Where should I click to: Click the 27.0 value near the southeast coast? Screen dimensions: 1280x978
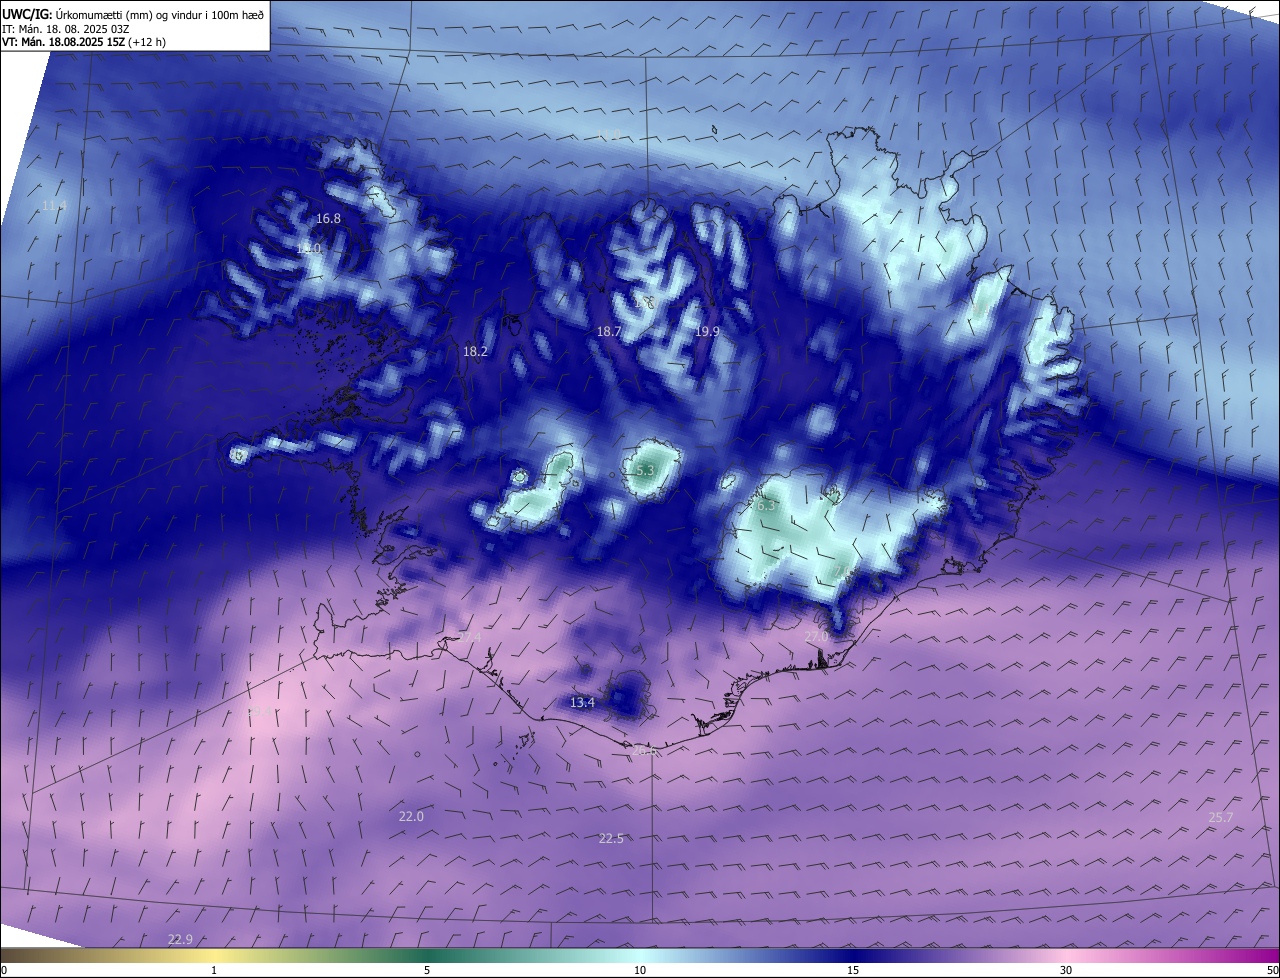pos(816,637)
